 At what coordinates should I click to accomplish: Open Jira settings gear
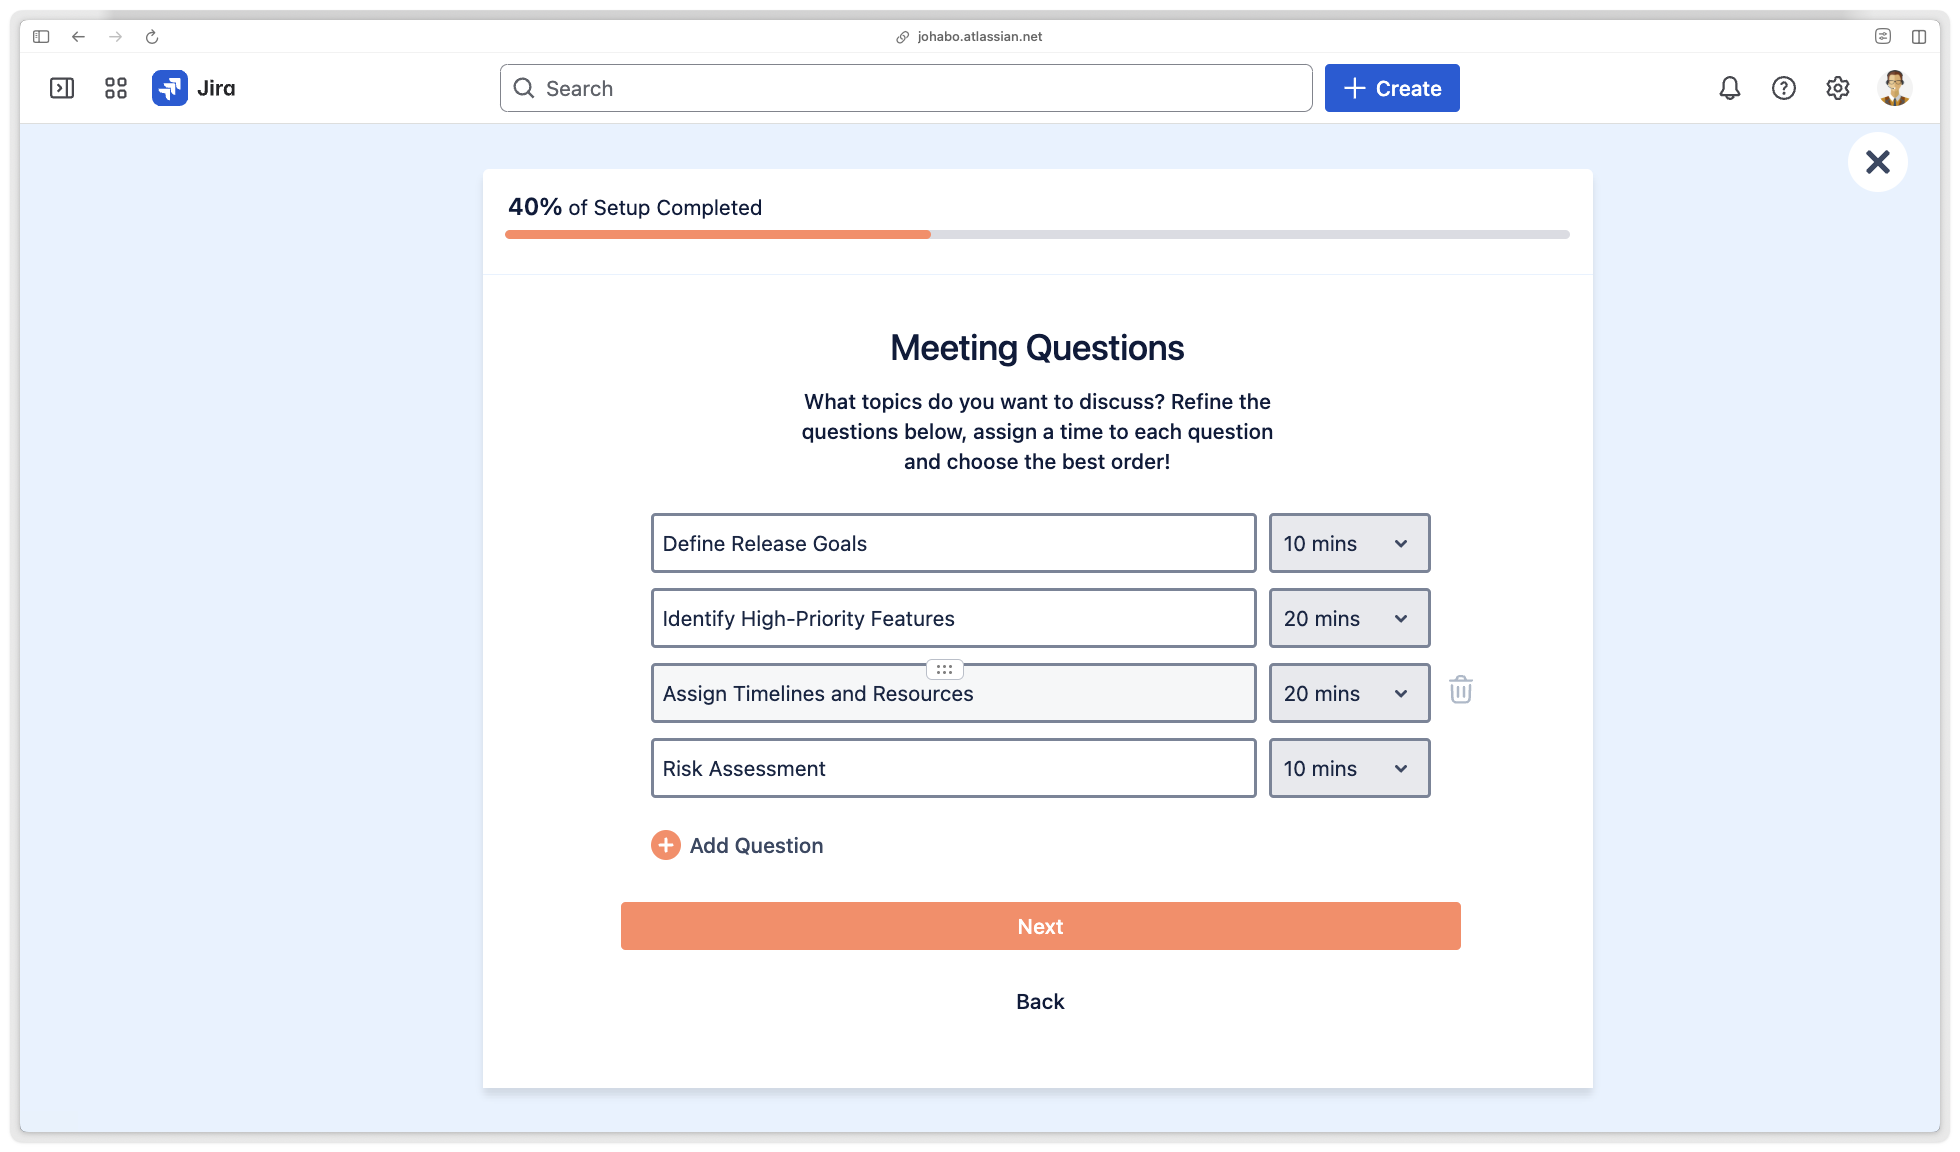pos(1837,88)
